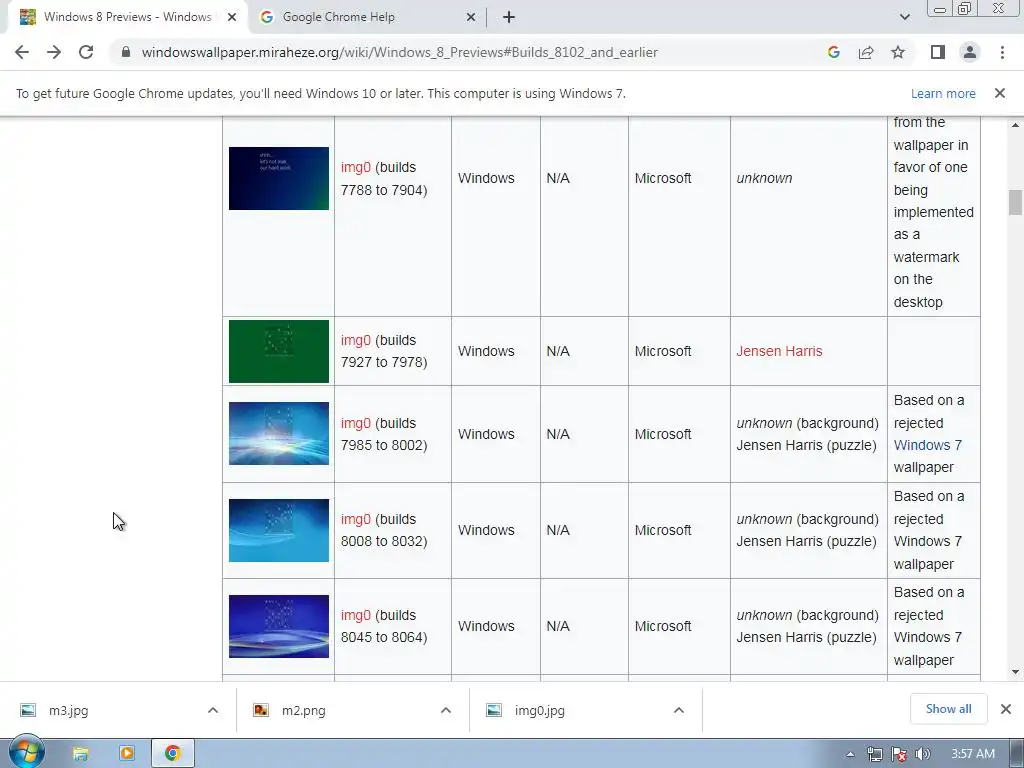Show hidden system tray icons
The width and height of the screenshot is (1024, 768).
850,754
